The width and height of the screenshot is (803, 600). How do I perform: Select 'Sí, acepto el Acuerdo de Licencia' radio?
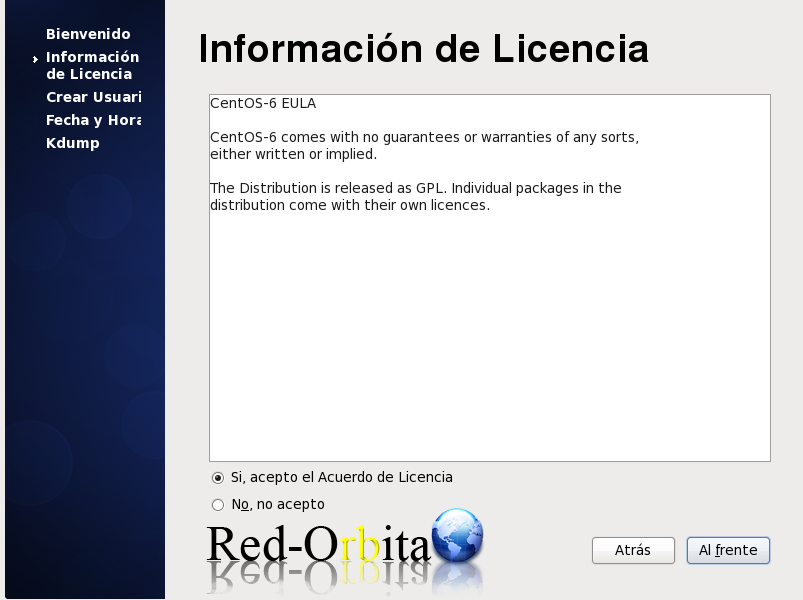tap(218, 478)
